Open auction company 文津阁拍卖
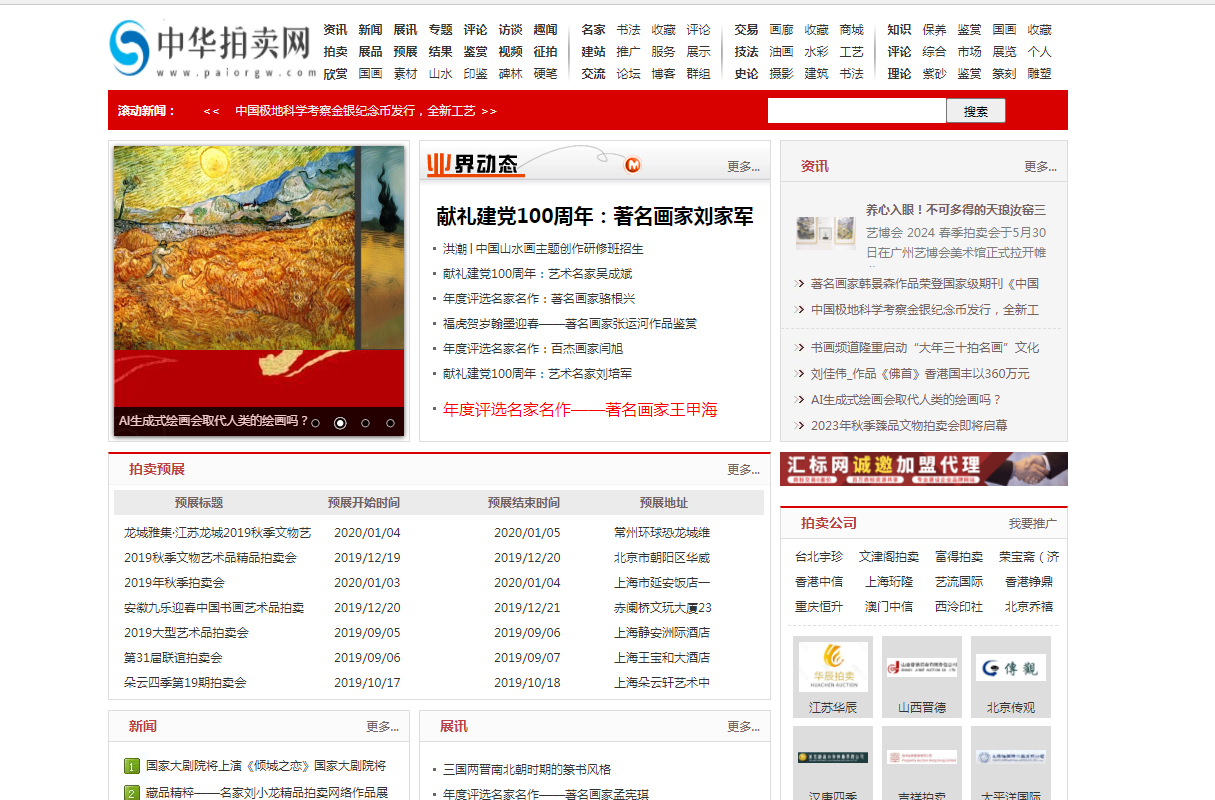The height and width of the screenshot is (800, 1215). coord(889,557)
